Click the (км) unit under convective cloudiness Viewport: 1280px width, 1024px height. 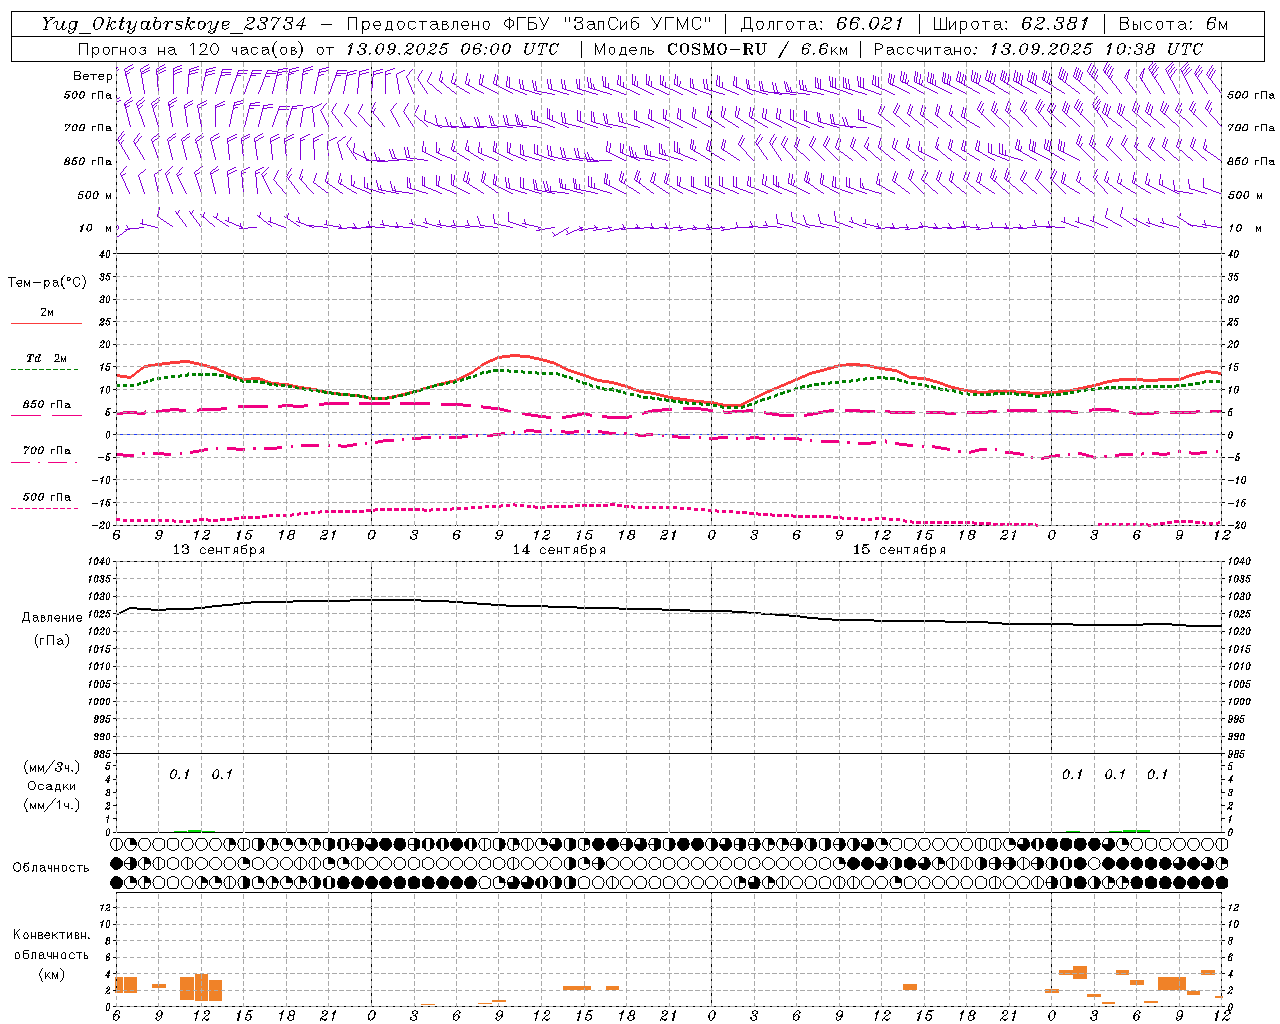(51, 974)
